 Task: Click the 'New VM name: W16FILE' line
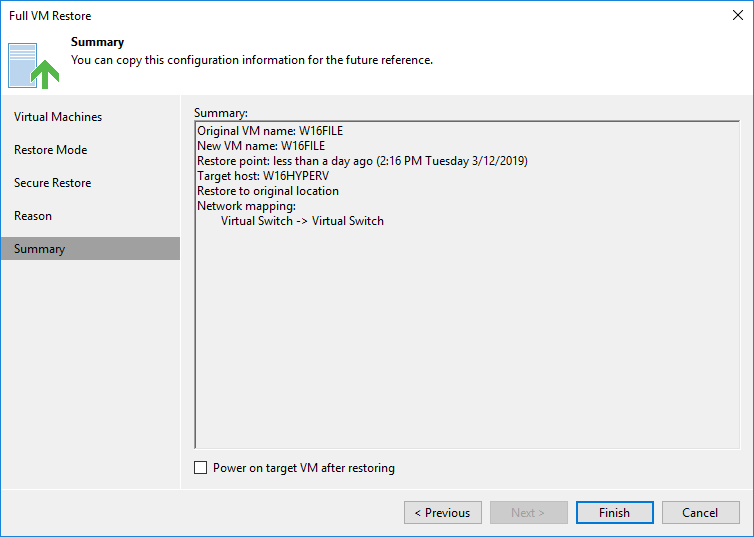pos(261,146)
